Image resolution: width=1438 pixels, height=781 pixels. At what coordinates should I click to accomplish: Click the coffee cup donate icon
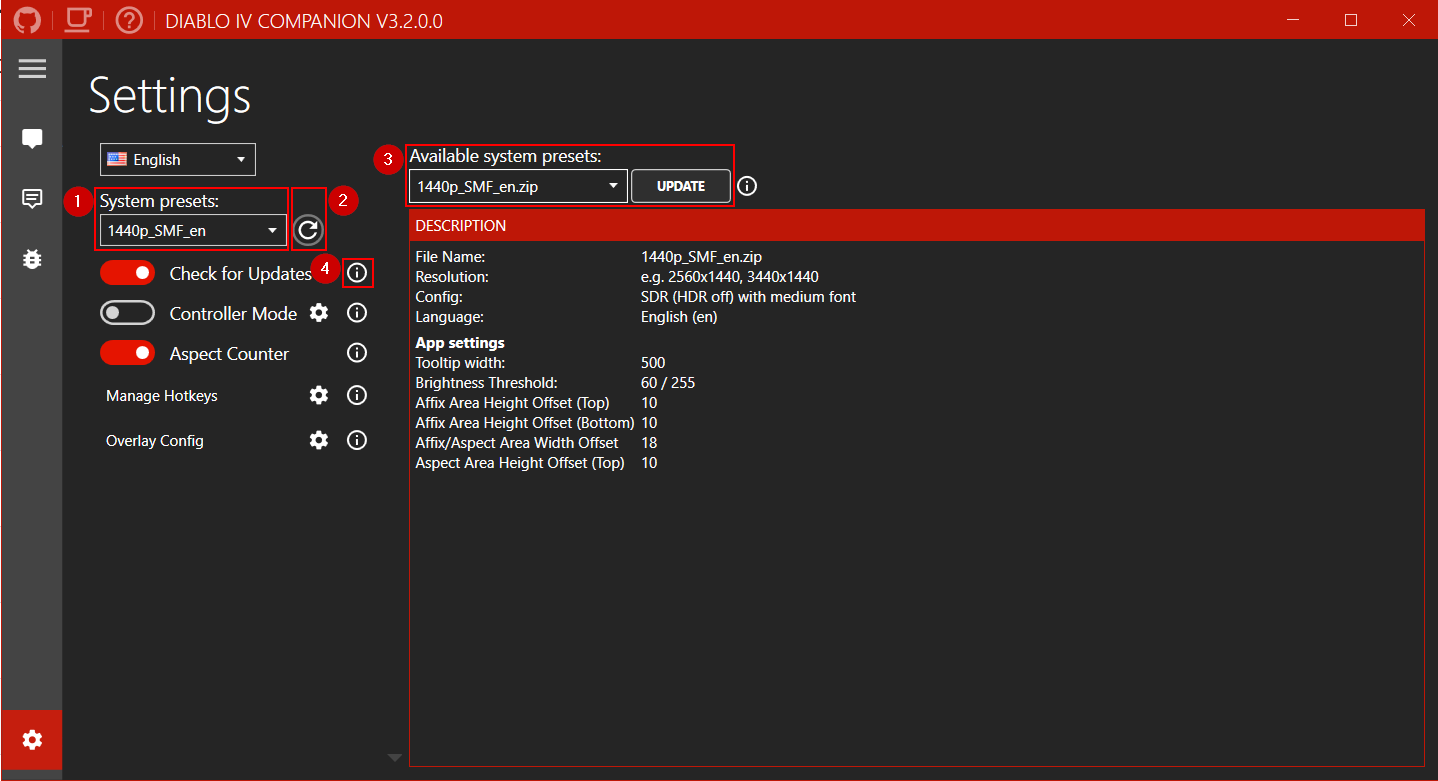pyautogui.click(x=78, y=20)
